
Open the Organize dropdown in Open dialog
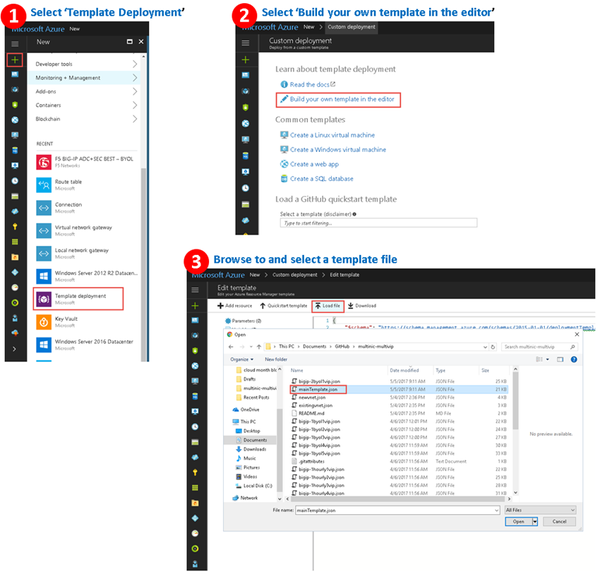click(242, 360)
